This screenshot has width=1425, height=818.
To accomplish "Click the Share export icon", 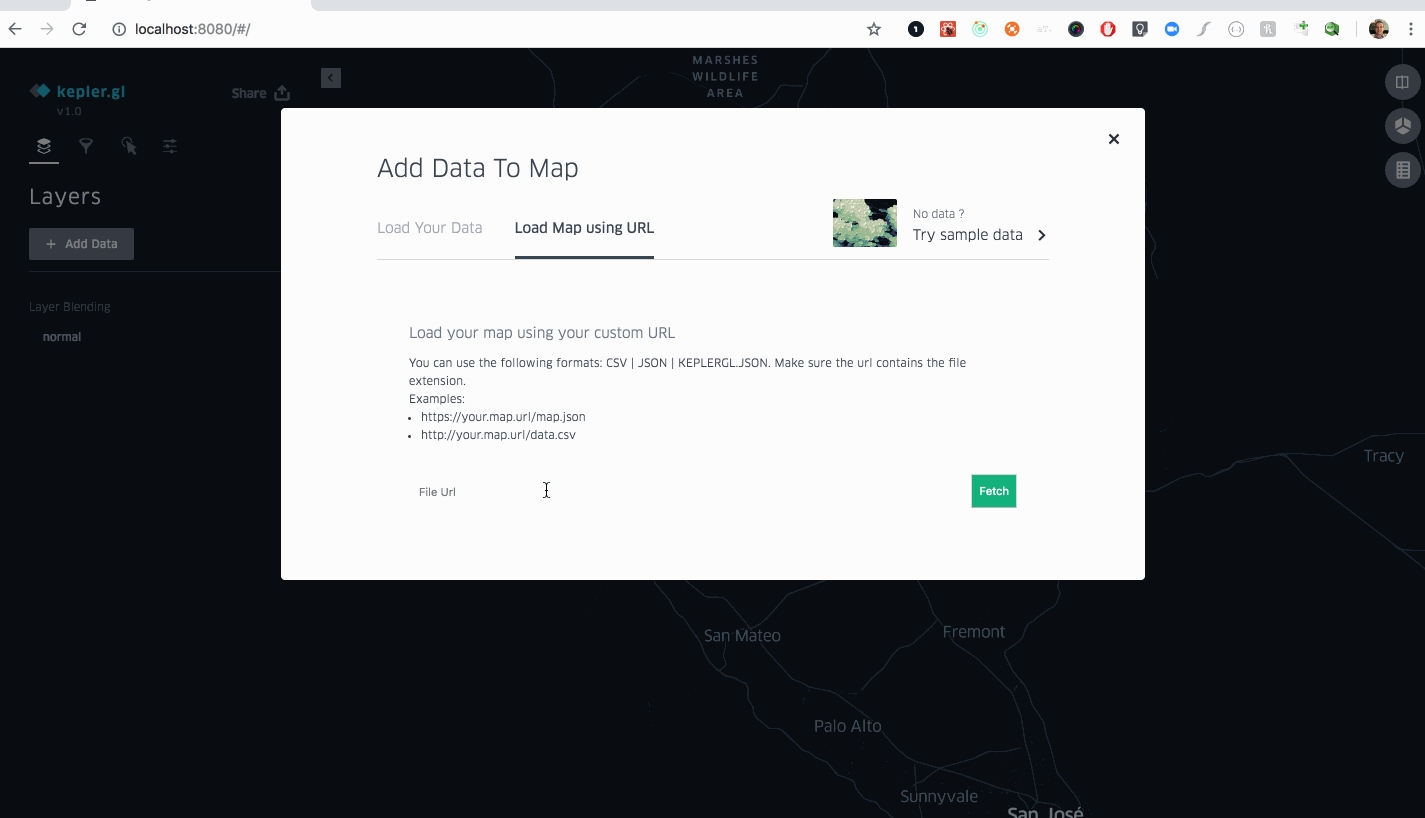I will coord(282,93).
